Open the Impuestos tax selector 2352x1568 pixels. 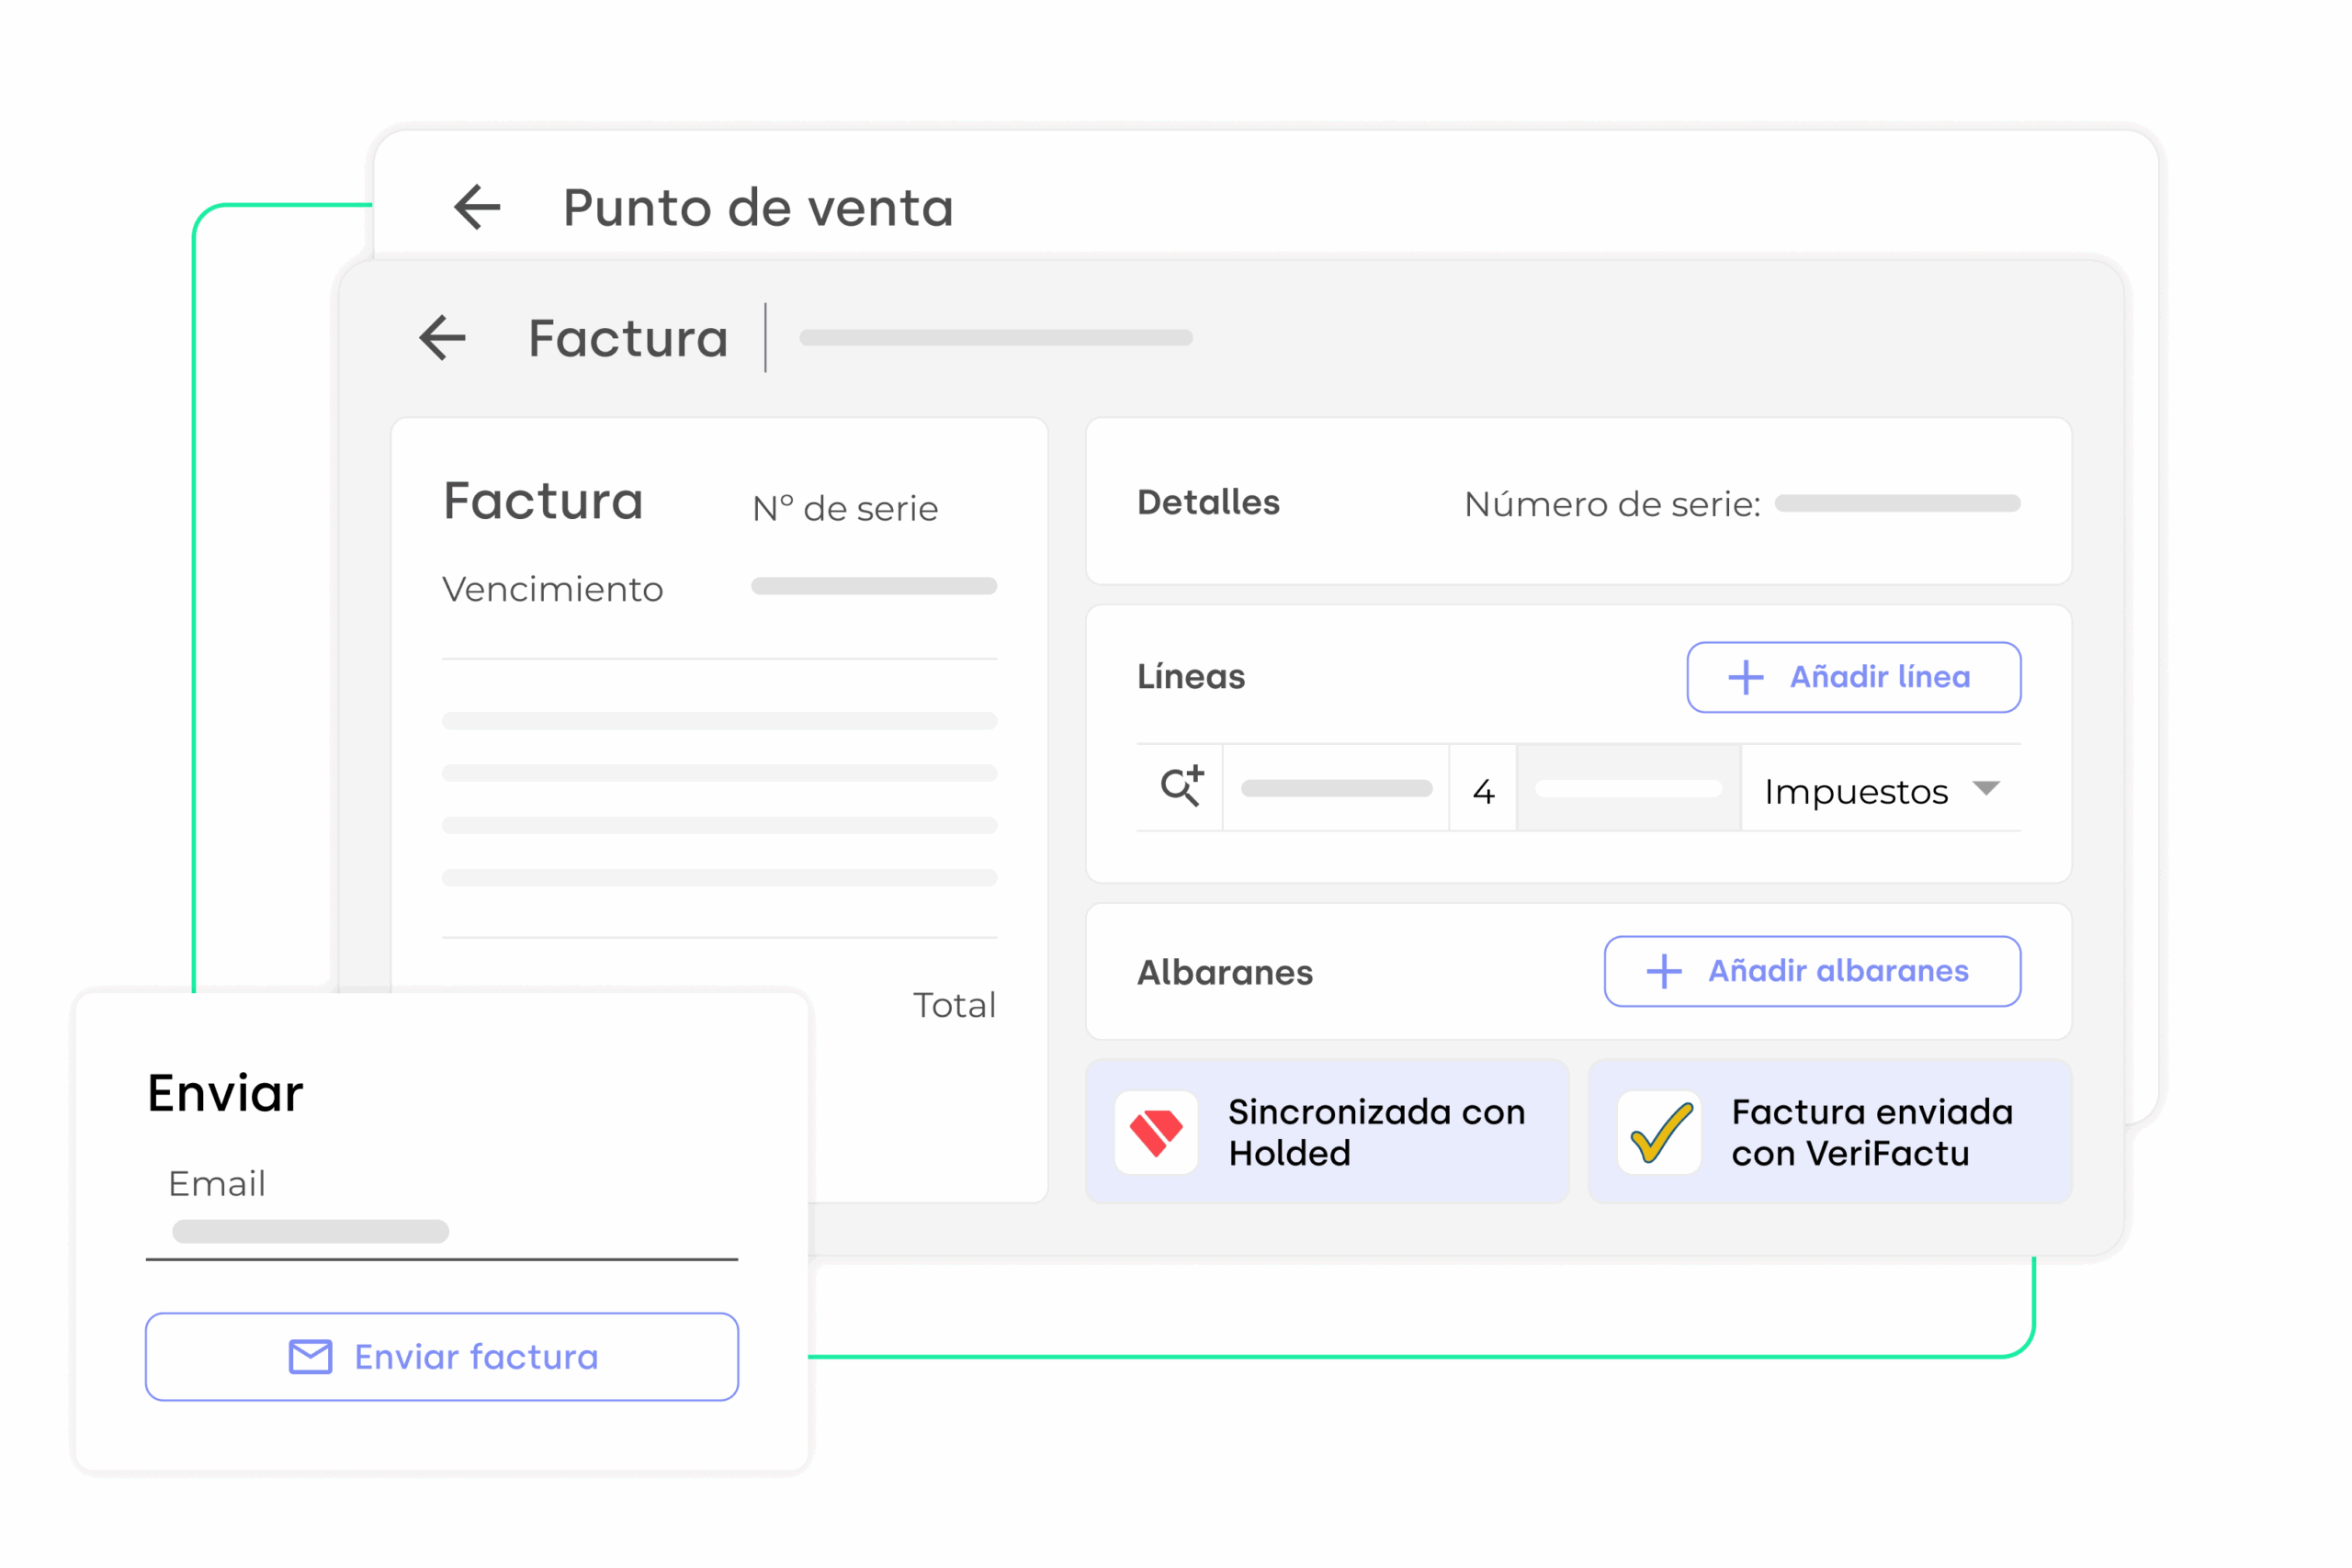[x=1855, y=791]
